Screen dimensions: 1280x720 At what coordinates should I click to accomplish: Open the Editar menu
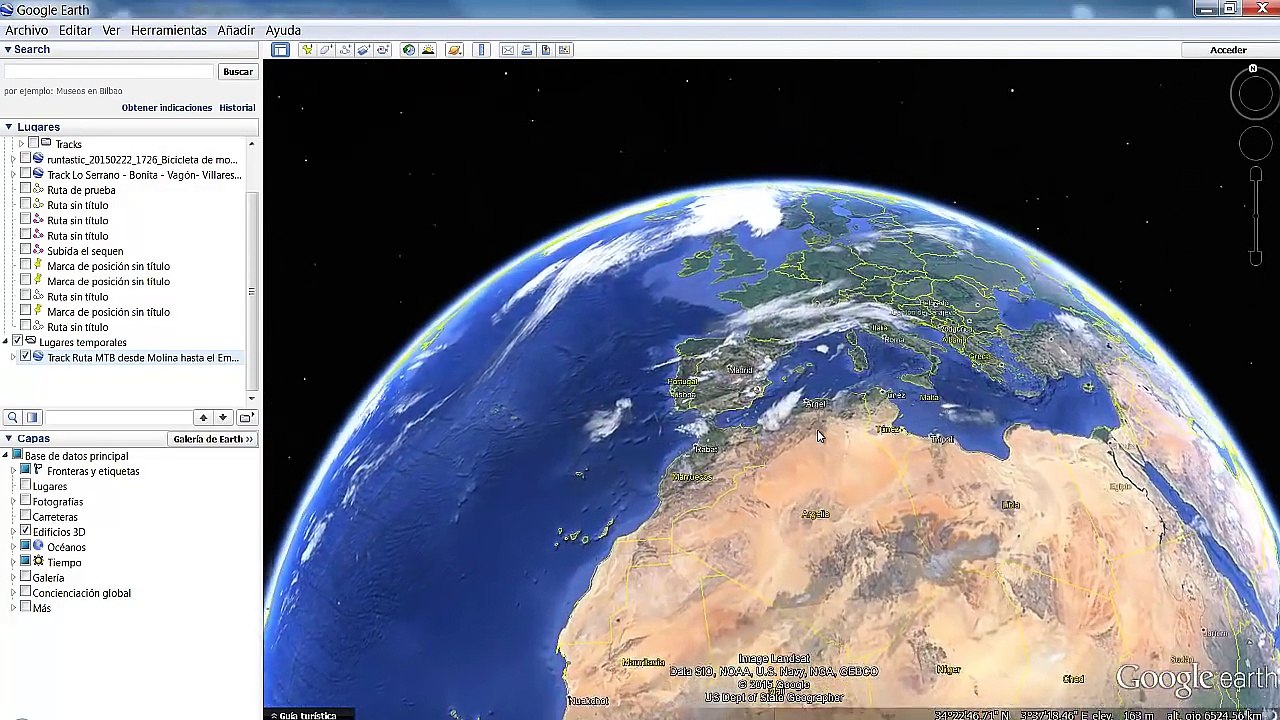click(75, 30)
